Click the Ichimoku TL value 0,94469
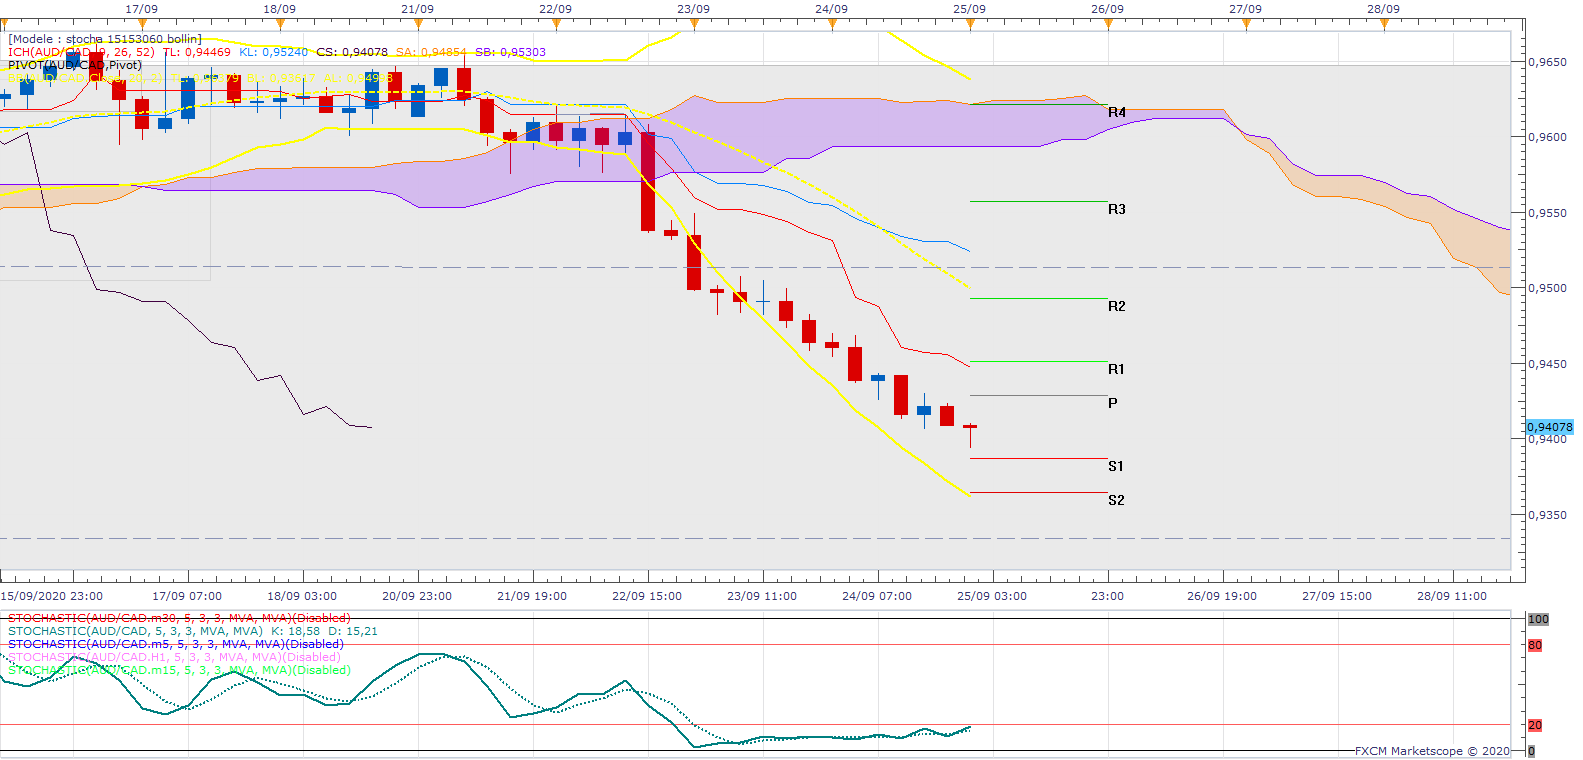 (x=196, y=52)
